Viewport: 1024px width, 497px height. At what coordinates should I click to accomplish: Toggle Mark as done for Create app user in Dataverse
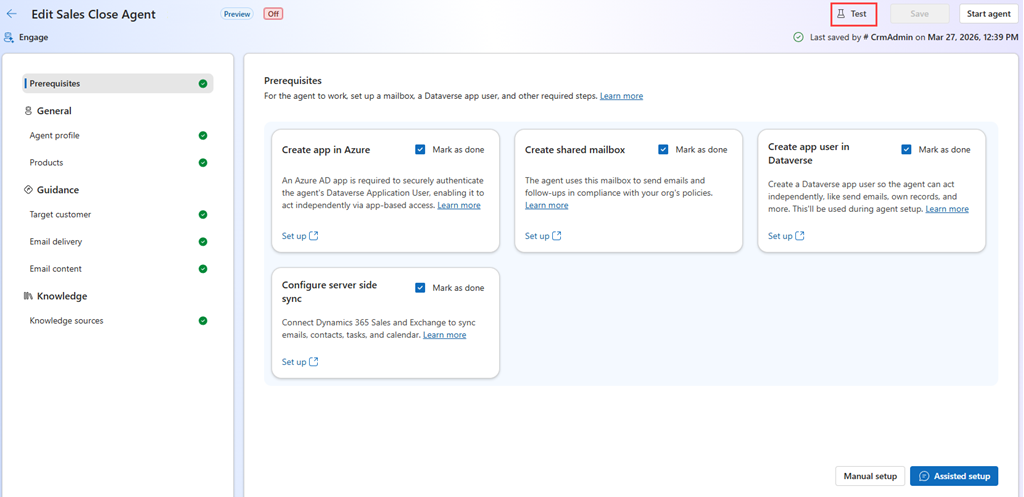click(906, 150)
